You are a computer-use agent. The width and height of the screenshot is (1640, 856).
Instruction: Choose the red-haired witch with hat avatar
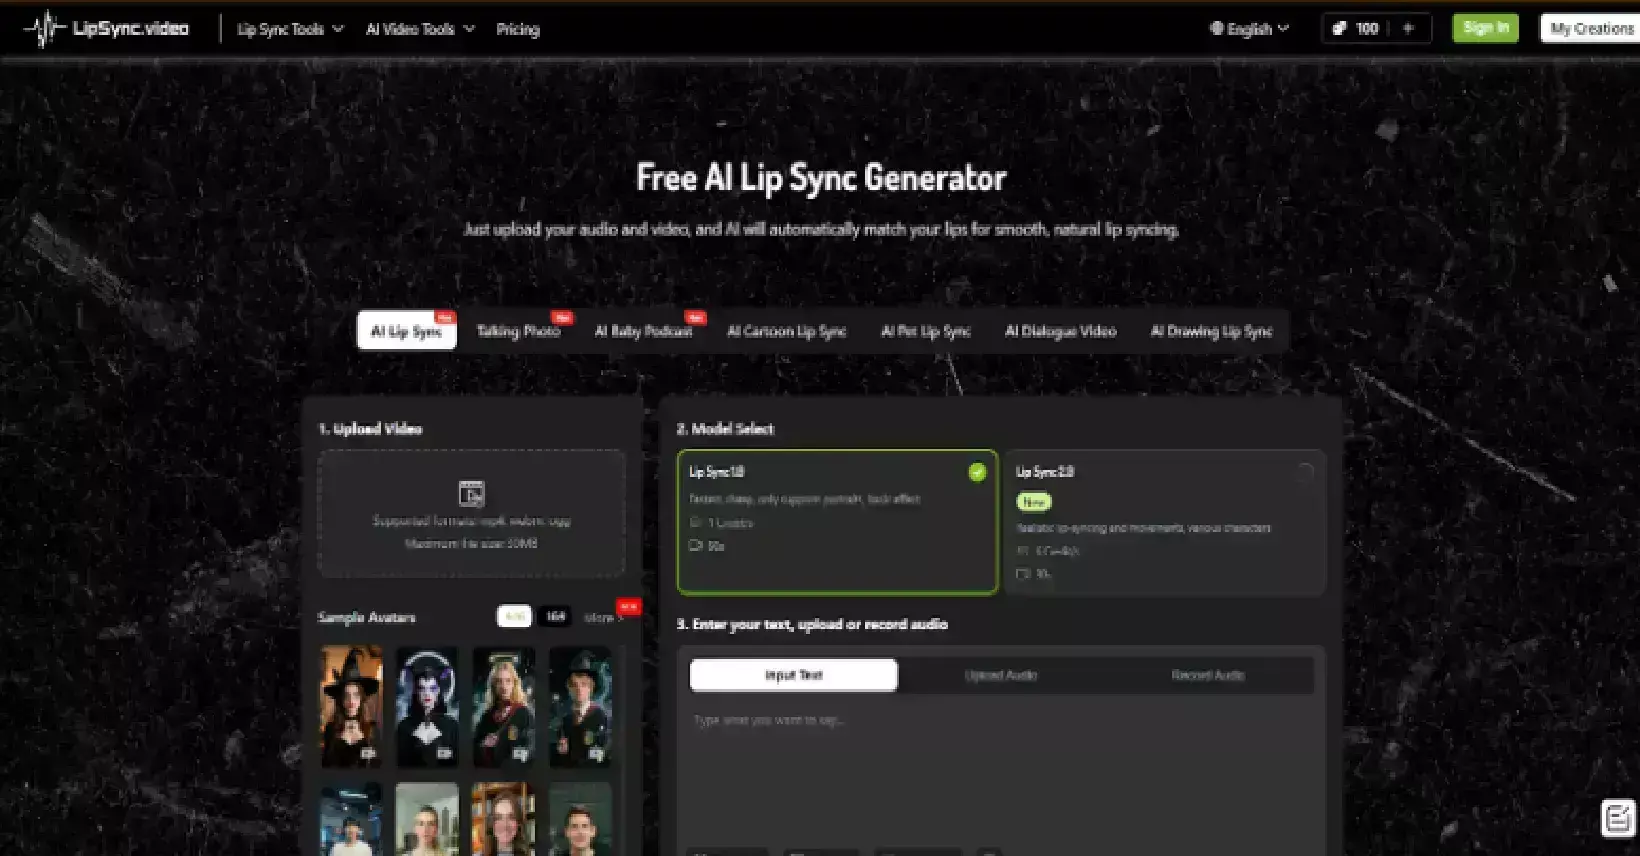(x=351, y=706)
